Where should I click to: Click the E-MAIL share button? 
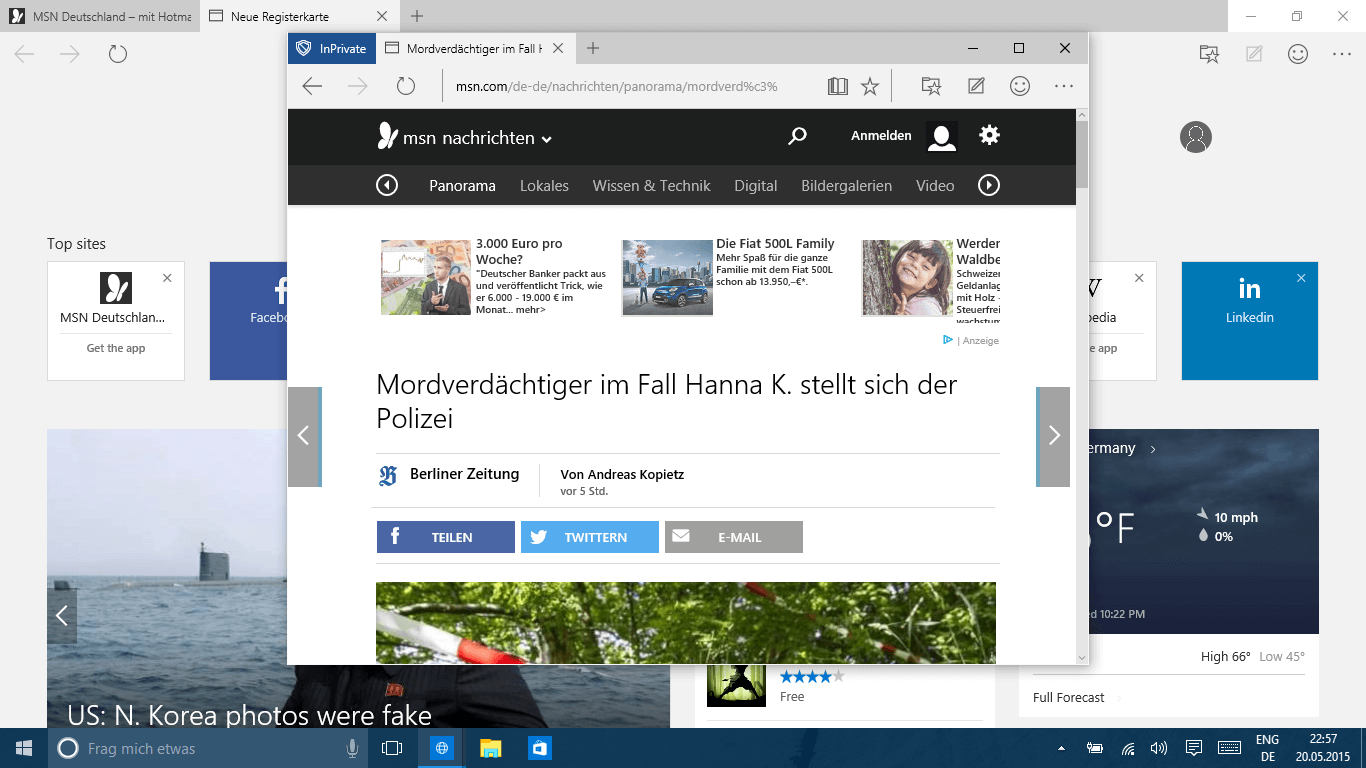pyautogui.click(x=734, y=537)
